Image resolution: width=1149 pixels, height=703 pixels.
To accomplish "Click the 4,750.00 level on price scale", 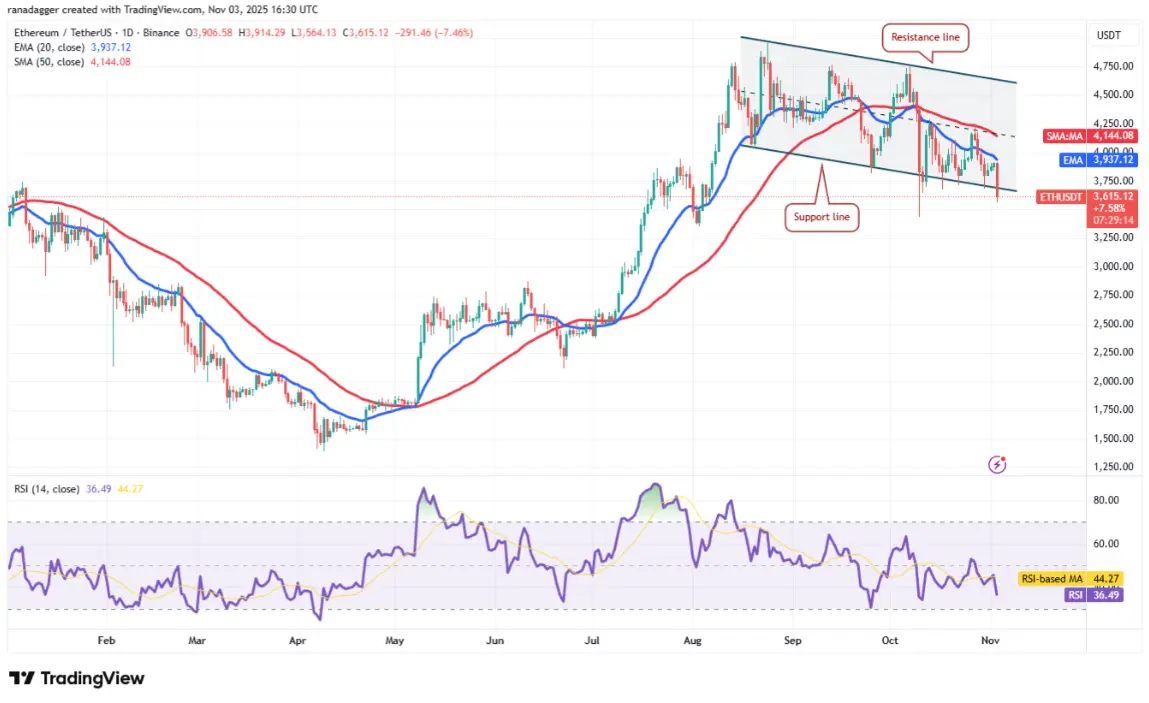I will [1113, 66].
